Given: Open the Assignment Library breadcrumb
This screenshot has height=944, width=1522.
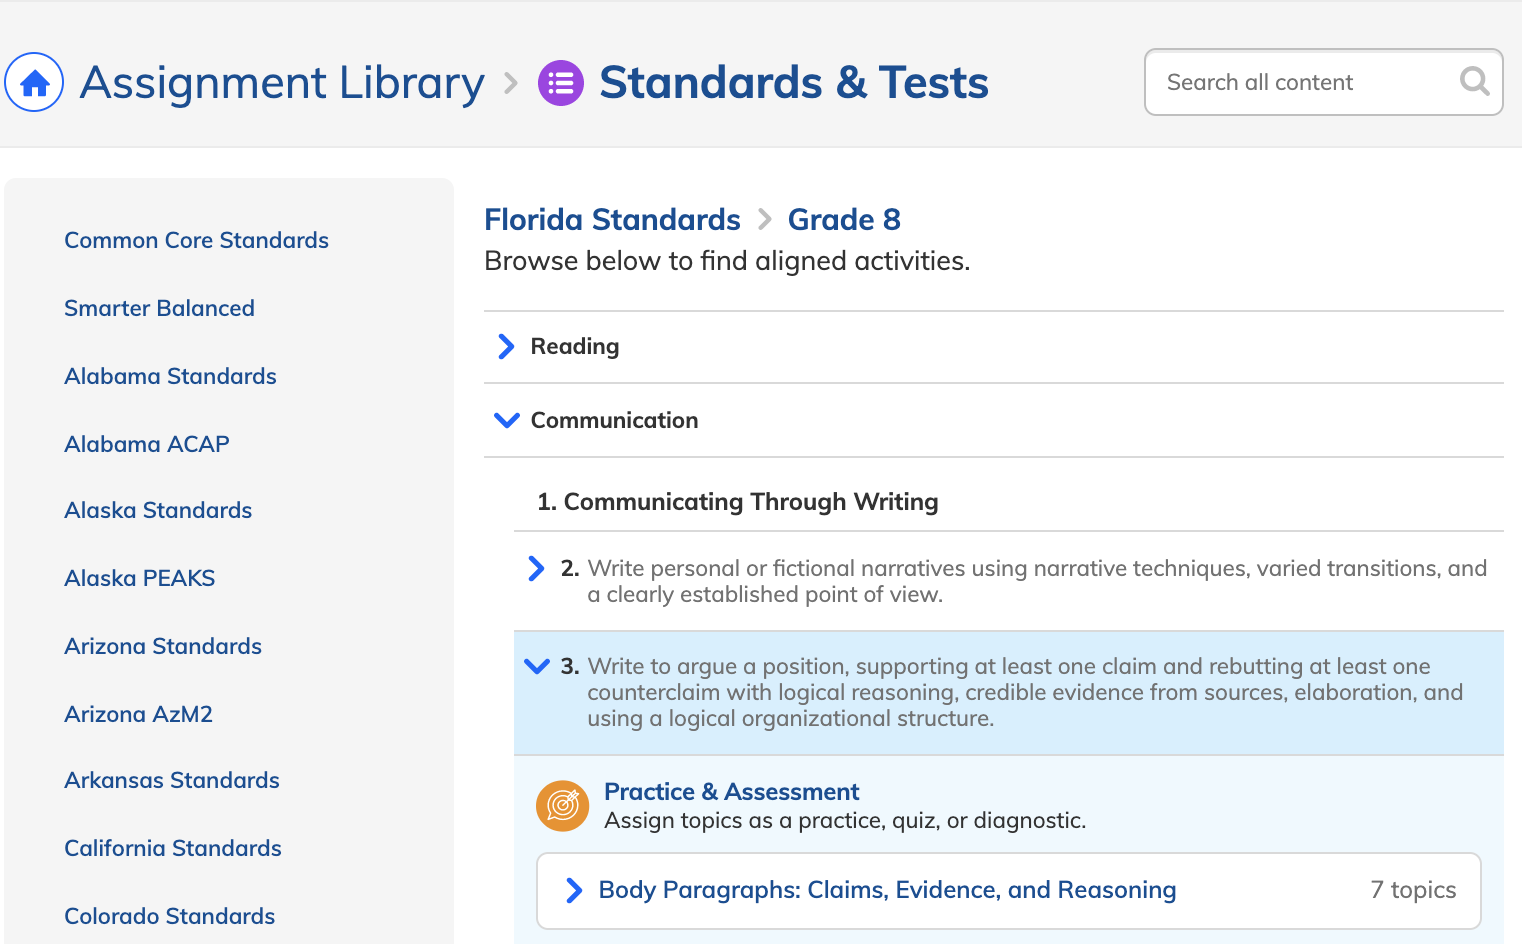Looking at the screenshot, I should 282,83.
